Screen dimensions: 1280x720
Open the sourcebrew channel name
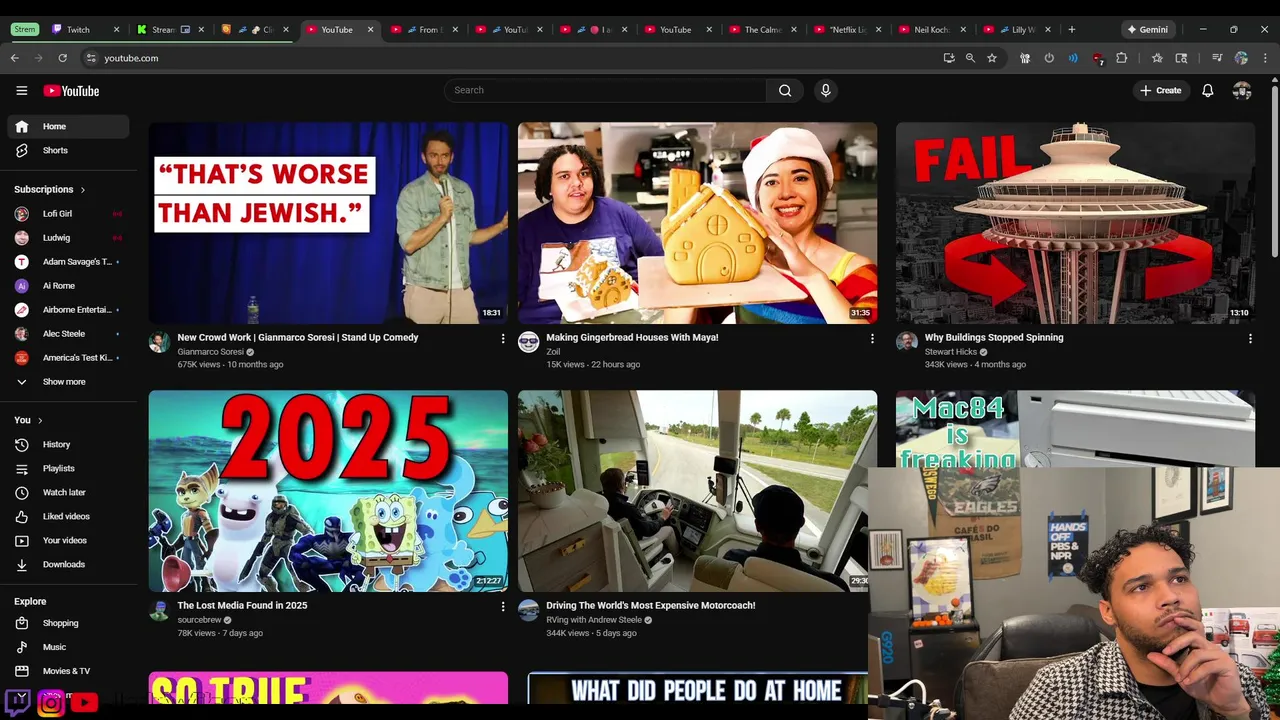pyautogui.click(x=199, y=620)
